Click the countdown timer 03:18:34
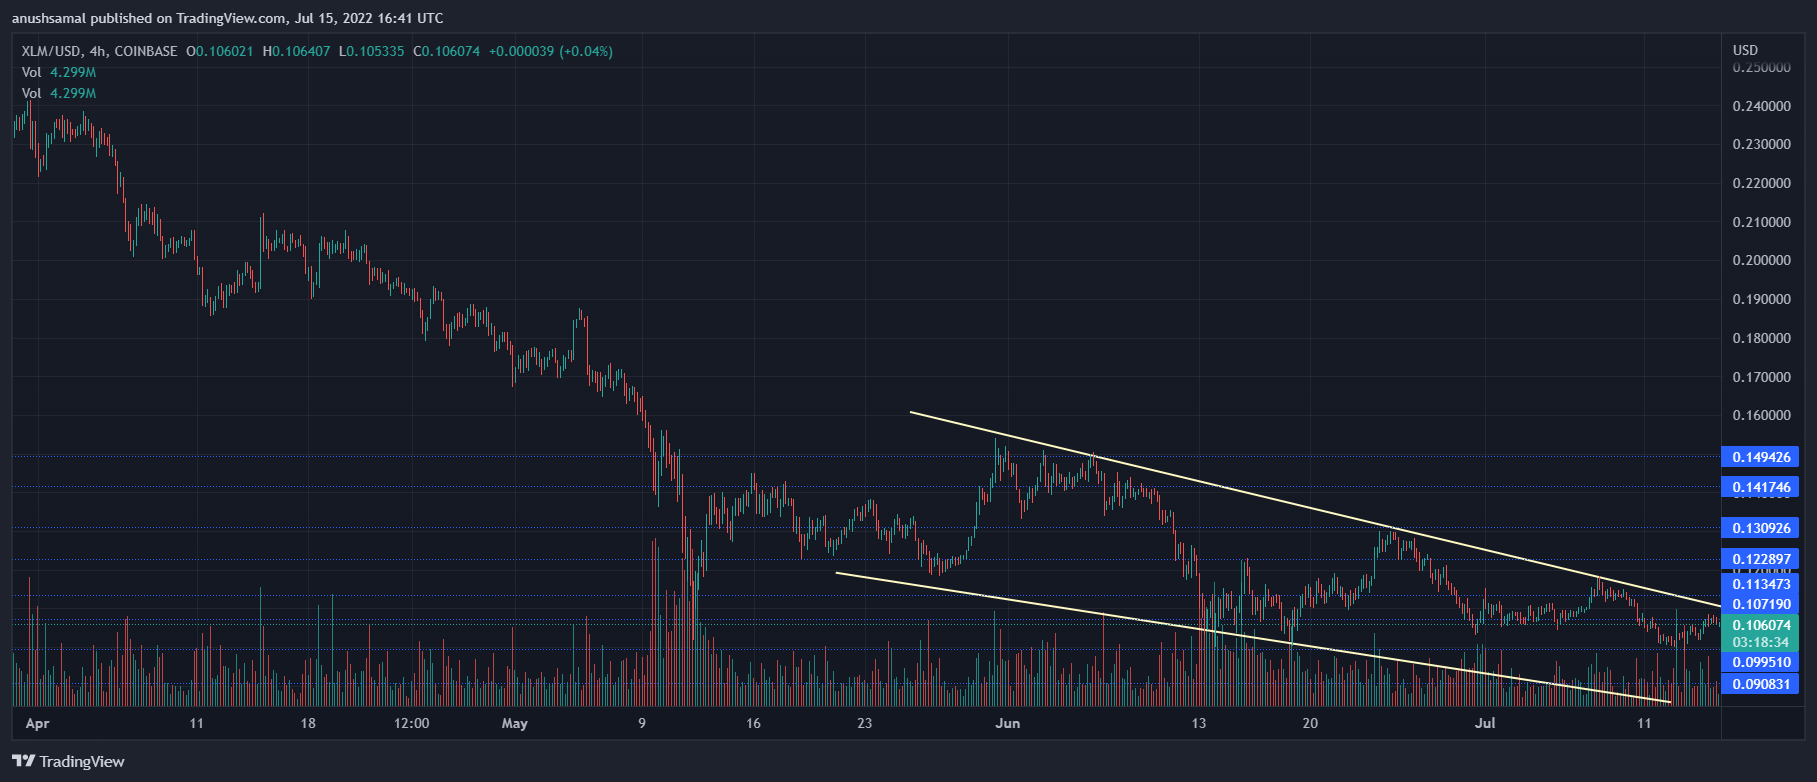This screenshot has height=782, width=1817. coord(1760,643)
